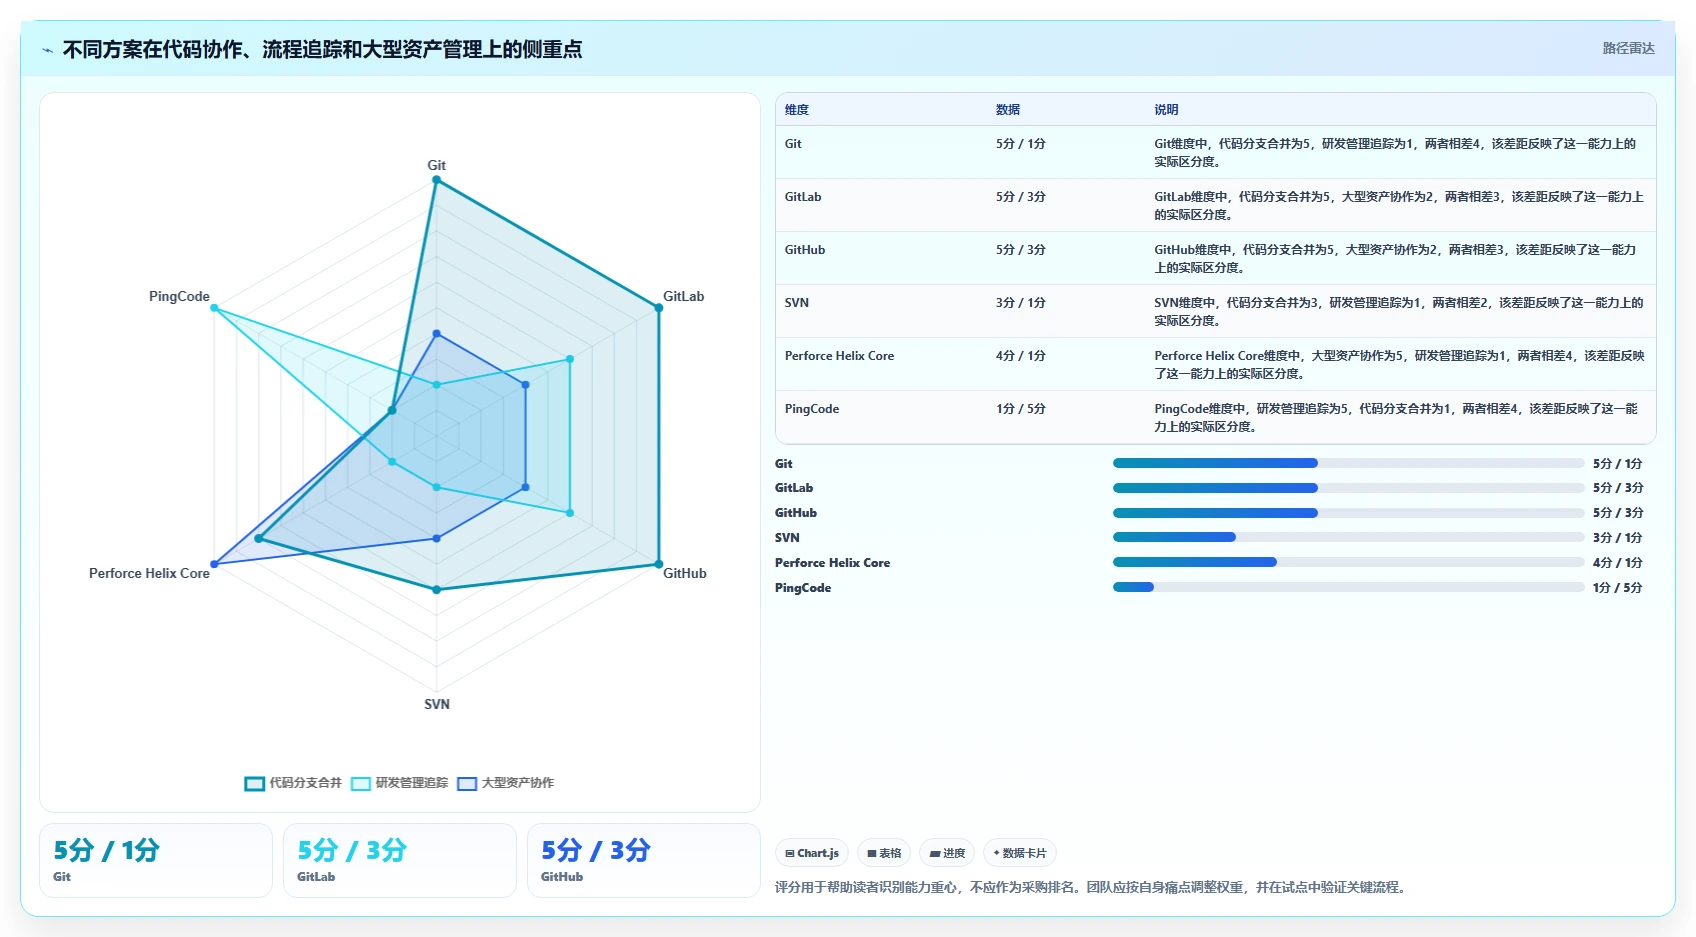Click the 路径雷达 label in the header

1628,48
